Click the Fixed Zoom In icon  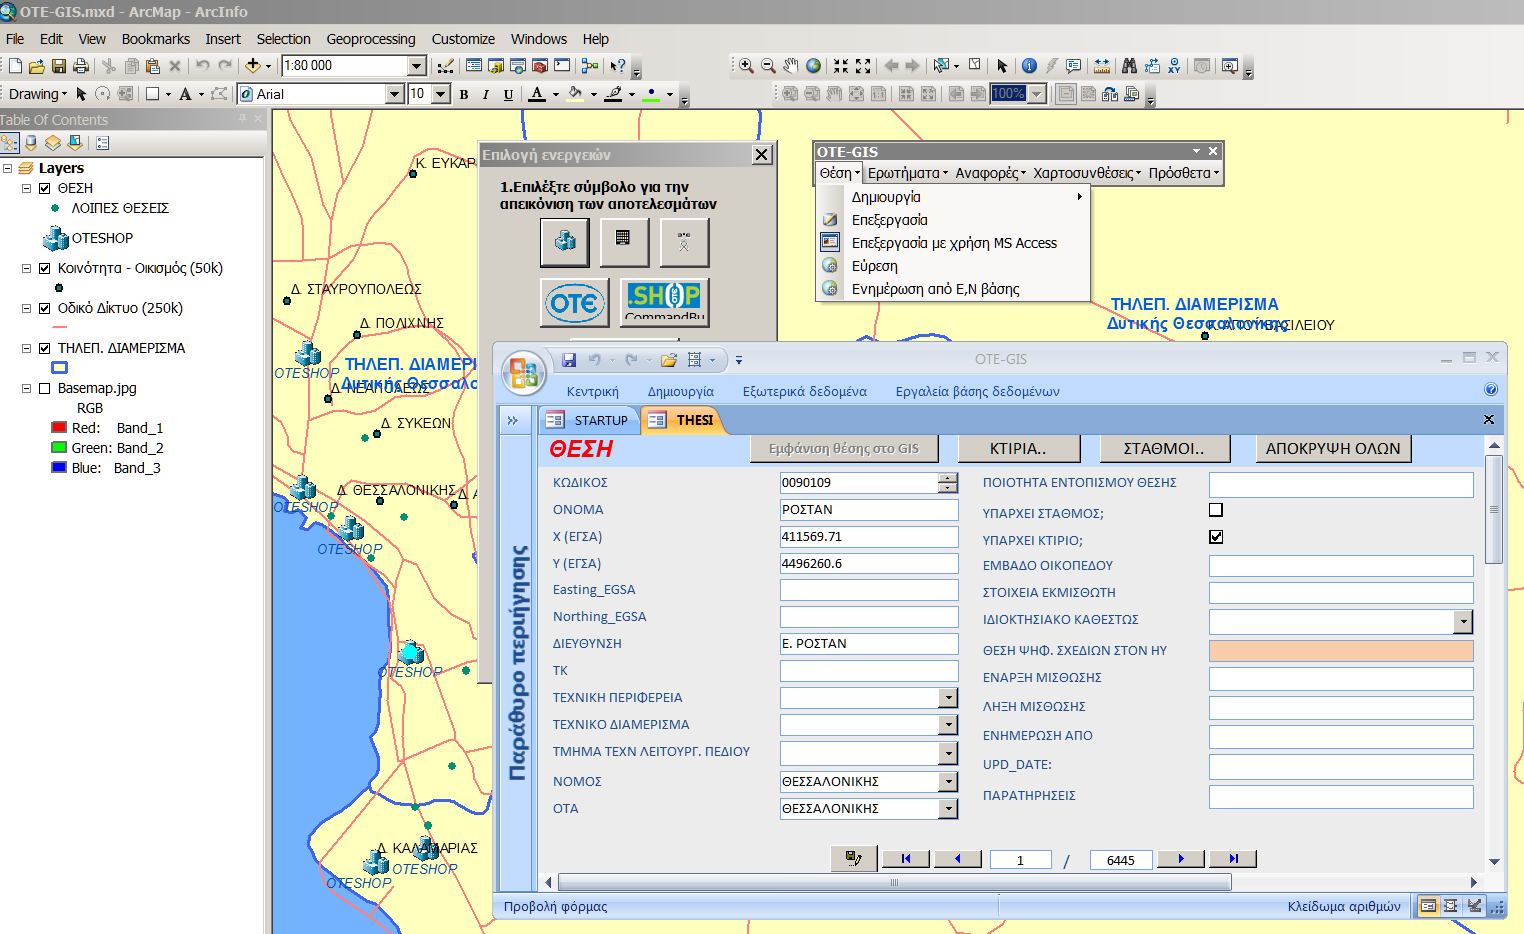[841, 66]
